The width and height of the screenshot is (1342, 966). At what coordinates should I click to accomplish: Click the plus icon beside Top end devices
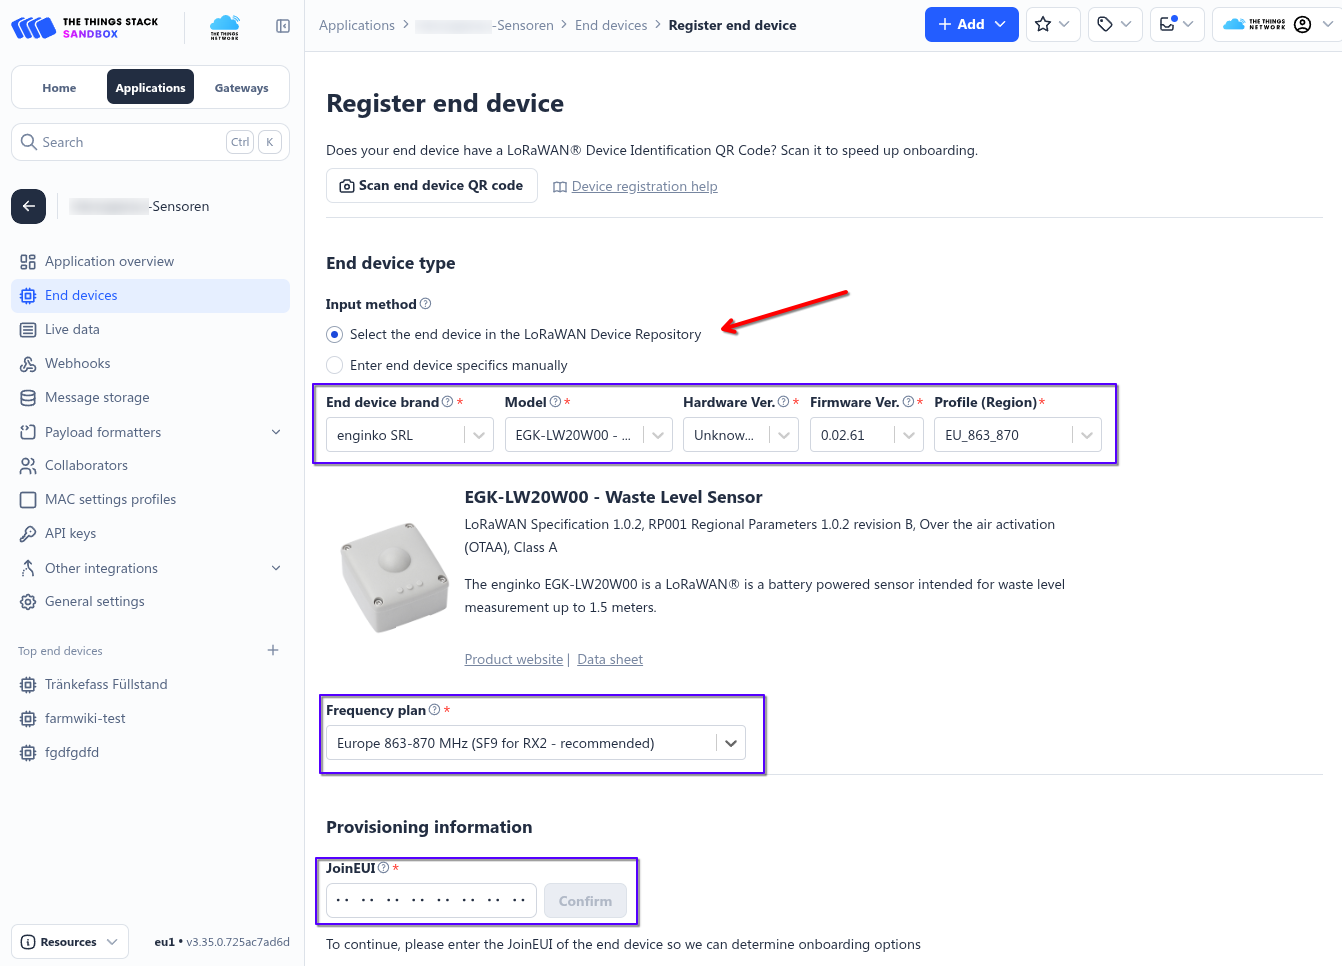[x=273, y=650]
